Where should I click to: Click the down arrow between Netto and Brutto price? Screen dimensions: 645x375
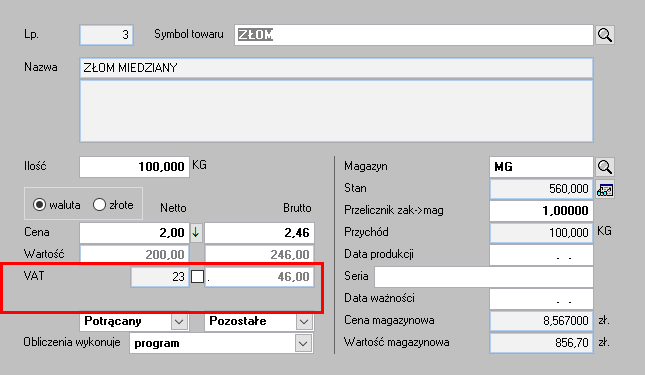coord(196,233)
